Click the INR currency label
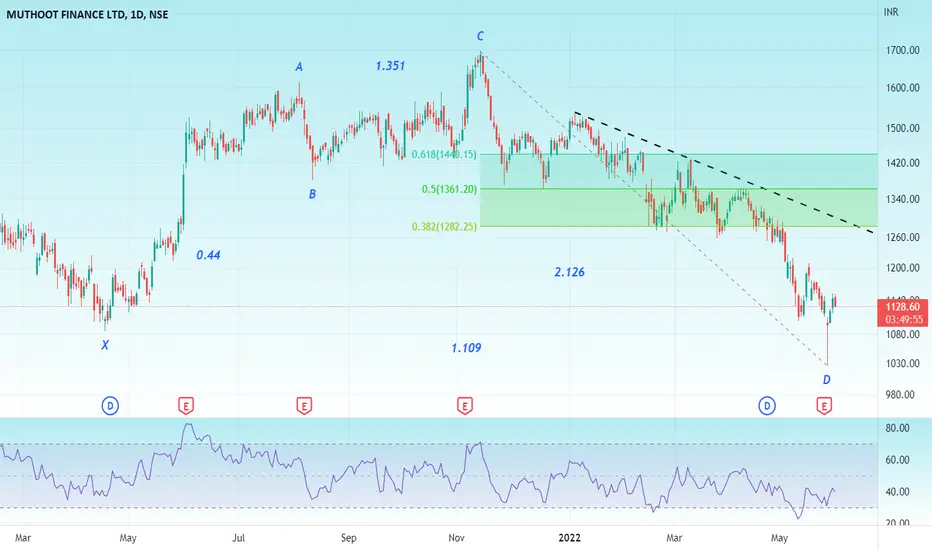This screenshot has height=550, width=932. [891, 12]
